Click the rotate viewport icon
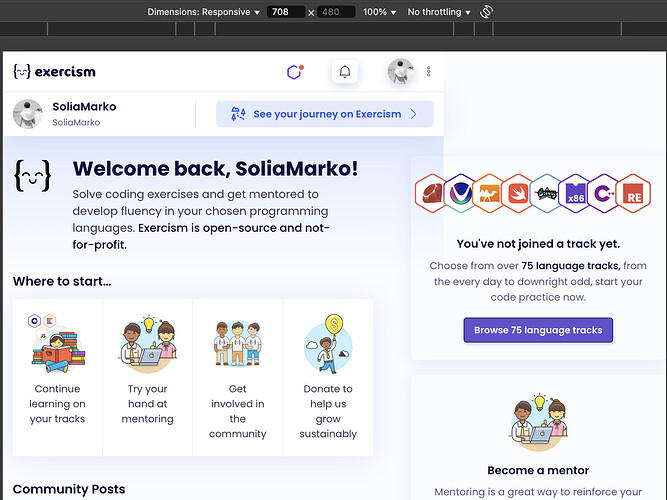The height and width of the screenshot is (500, 667). pos(486,12)
